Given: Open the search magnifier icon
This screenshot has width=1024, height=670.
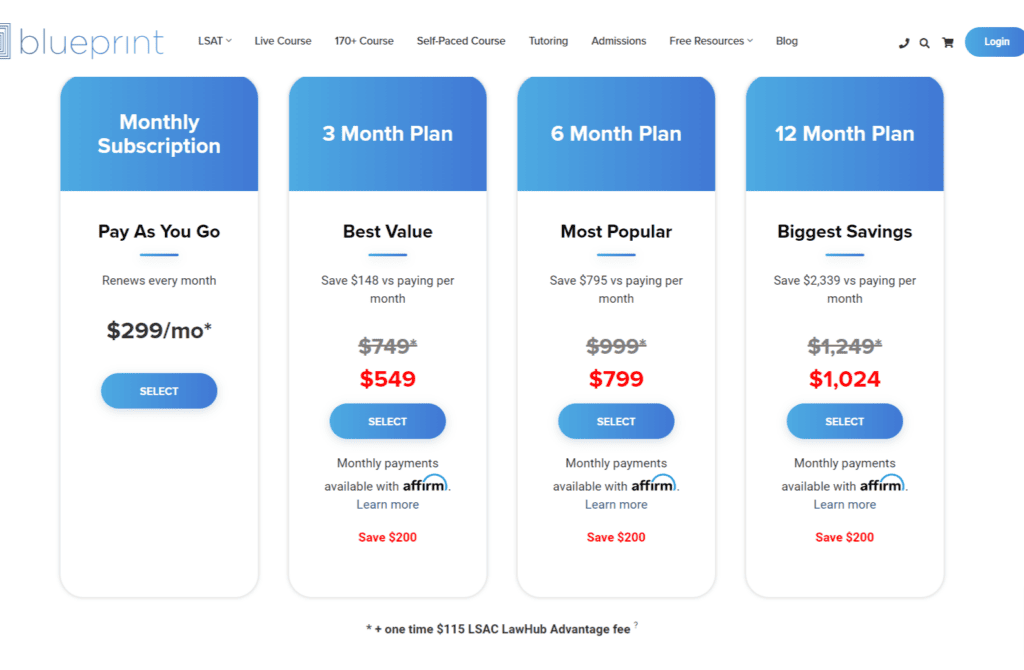Looking at the screenshot, I should pyautogui.click(x=924, y=43).
